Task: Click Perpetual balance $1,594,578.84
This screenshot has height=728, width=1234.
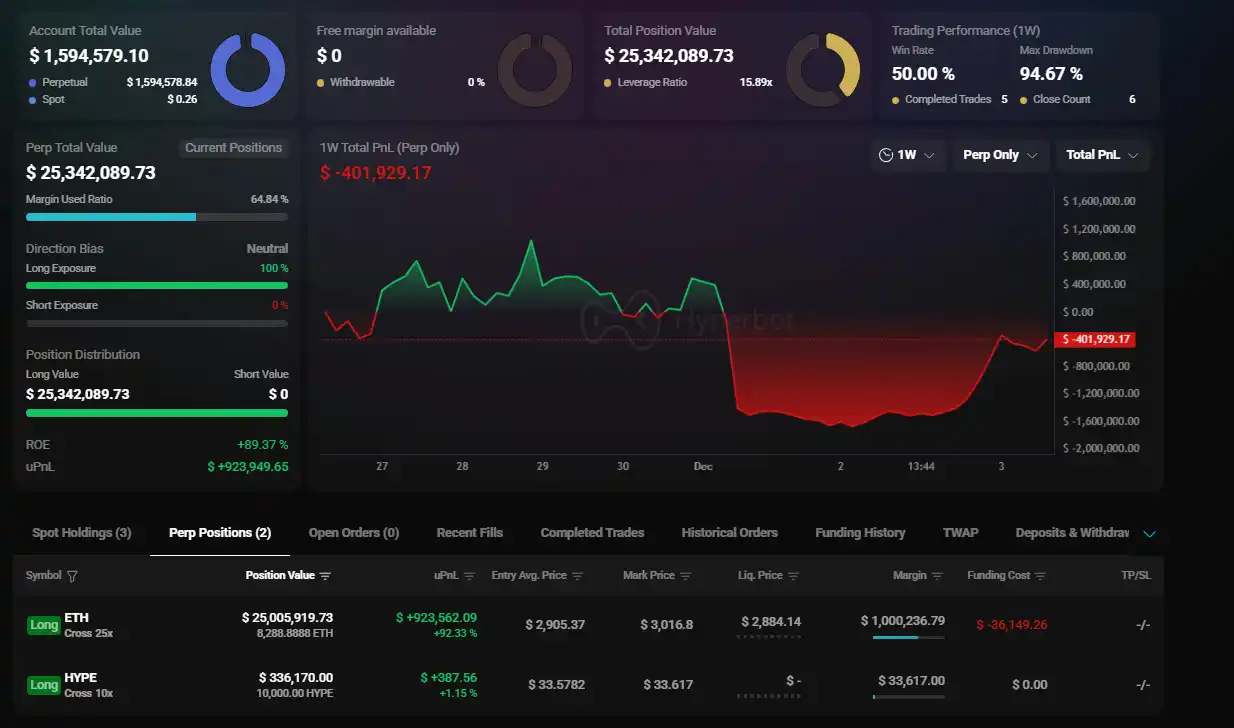Action: click(161, 82)
